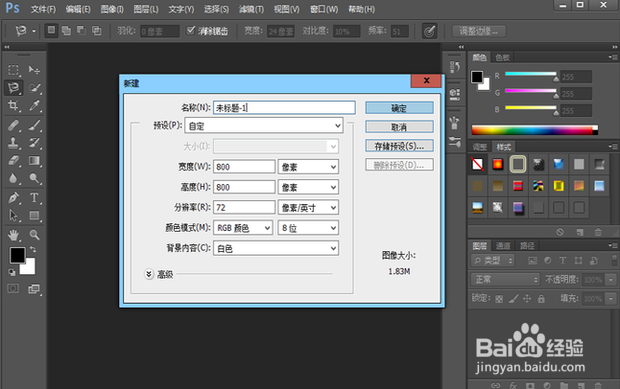620x389 pixels.
Task: Open the Preset dropdown in dialog
Action: 264,126
